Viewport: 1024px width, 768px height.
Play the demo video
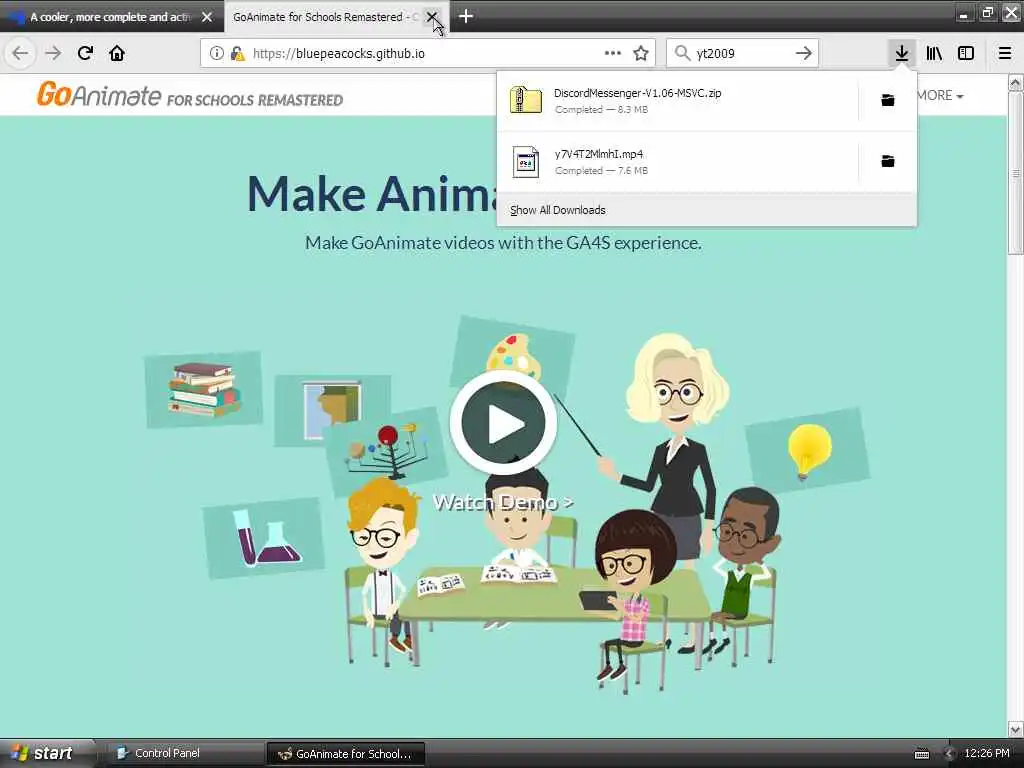point(503,423)
